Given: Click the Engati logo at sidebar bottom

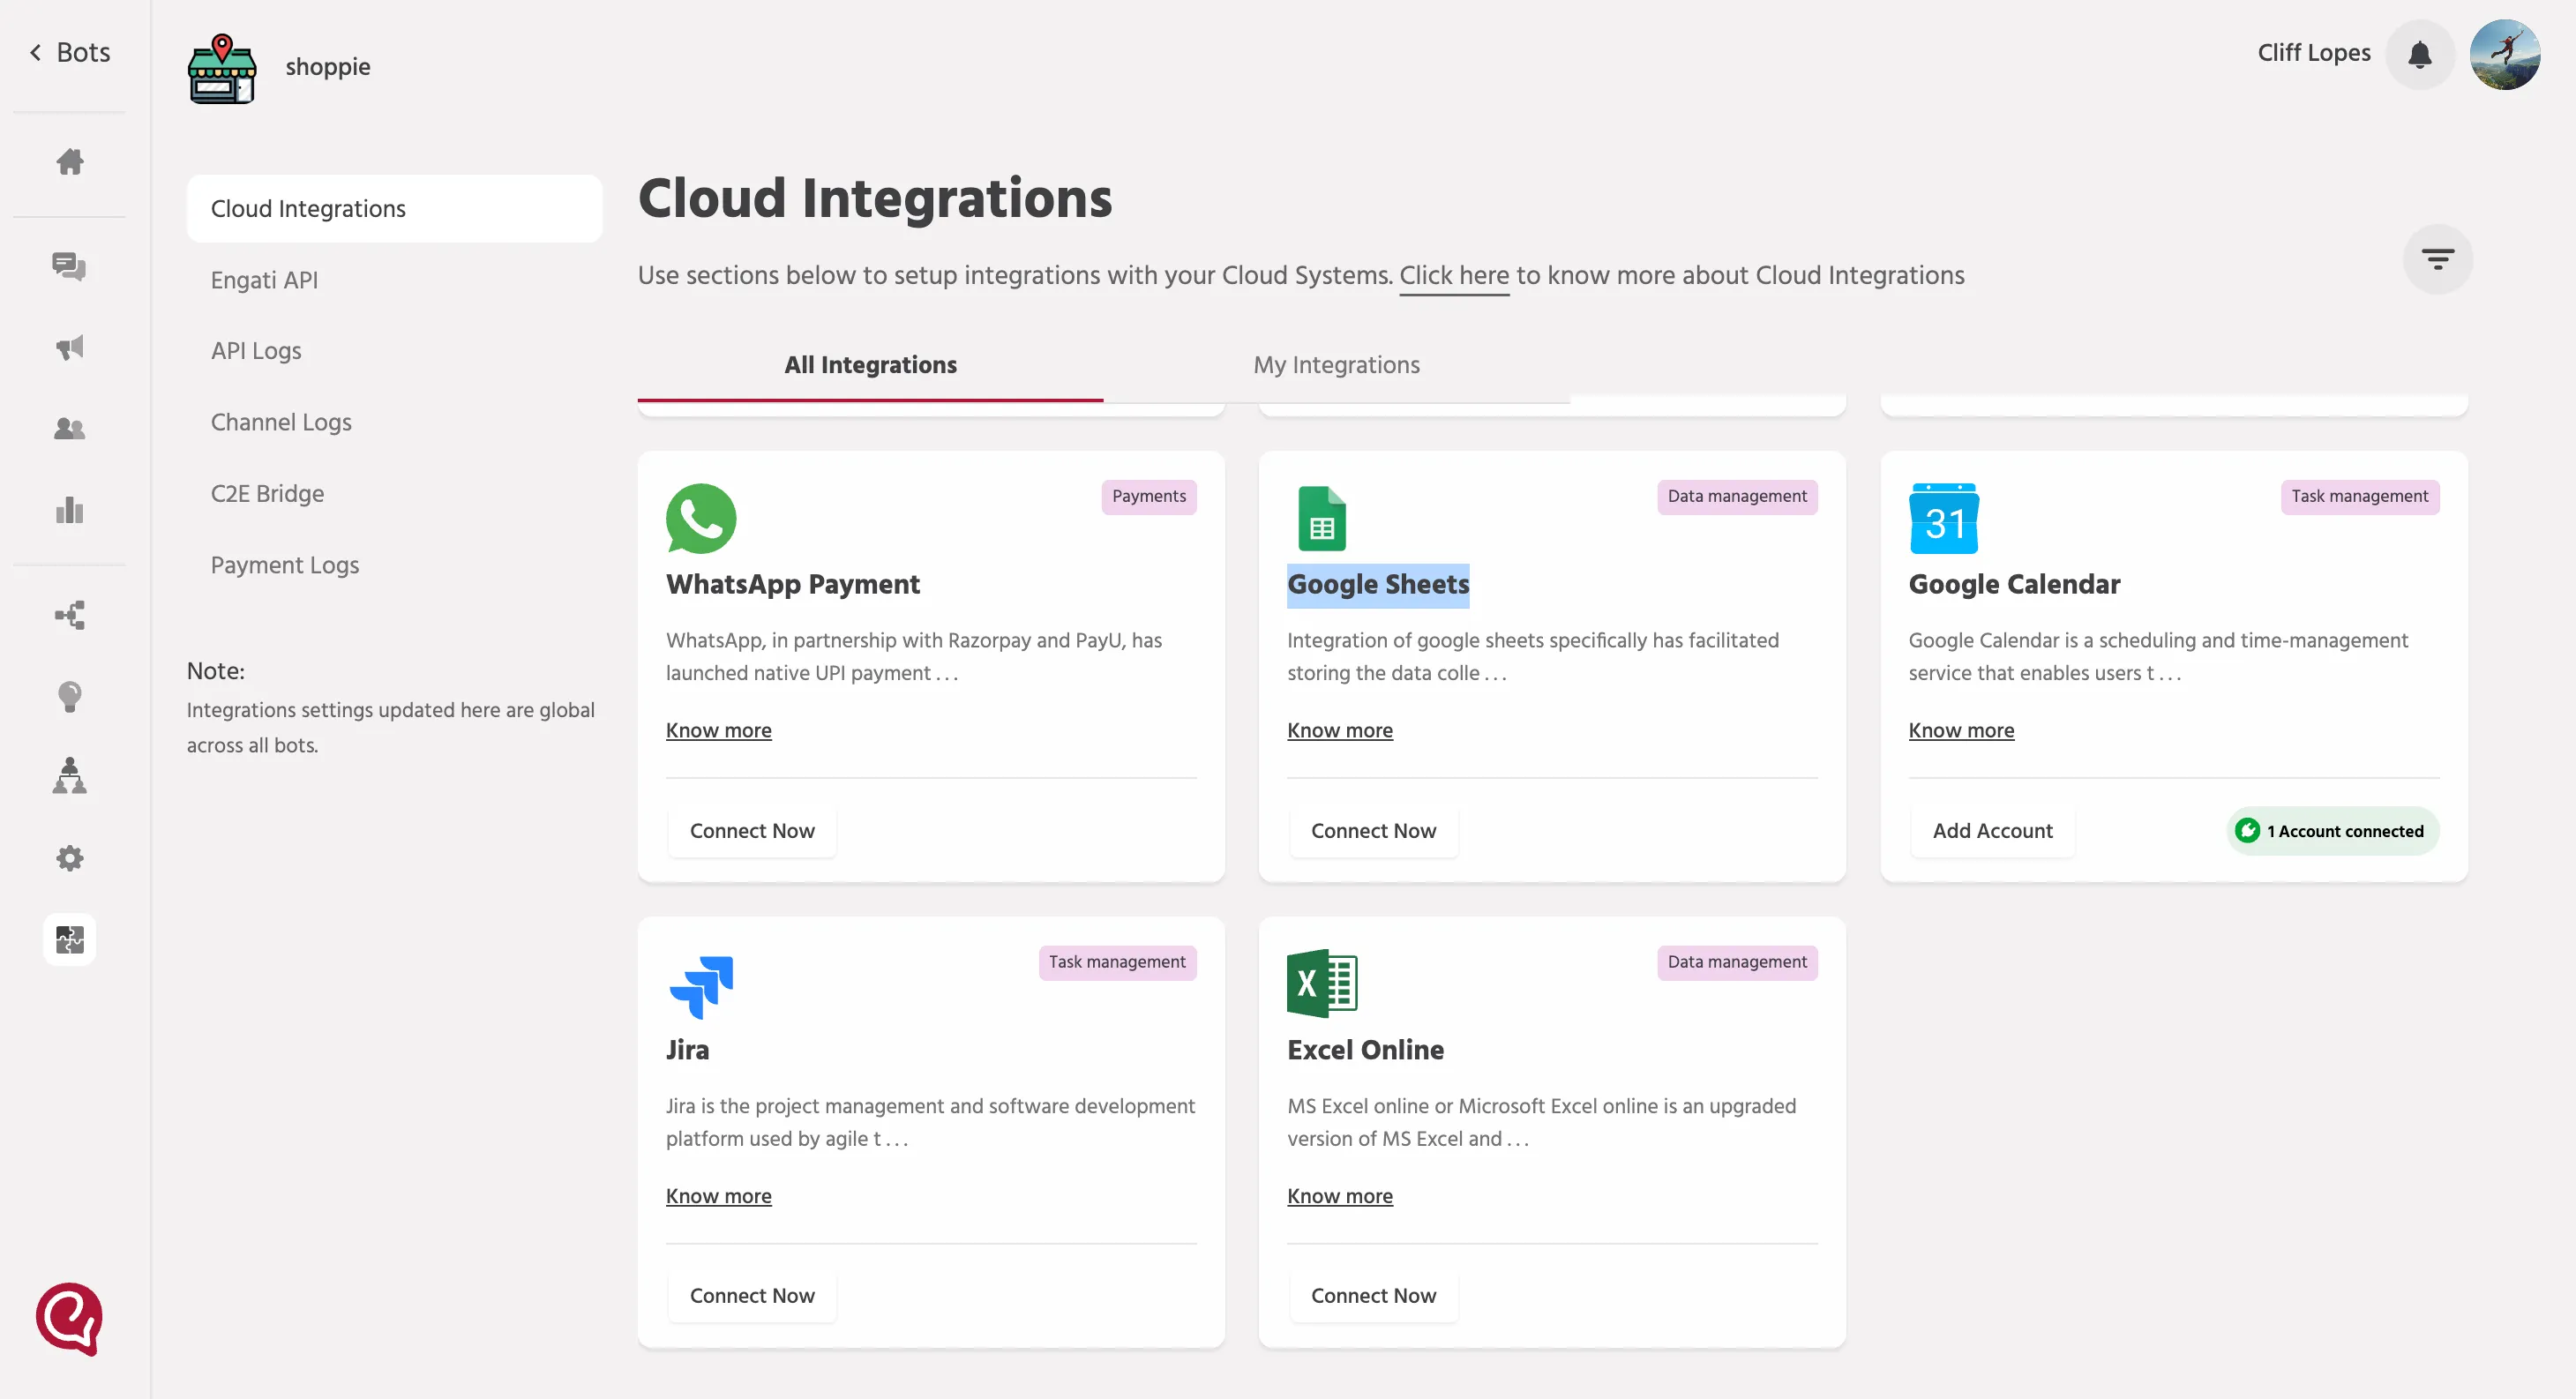Looking at the screenshot, I should coord(69,1319).
